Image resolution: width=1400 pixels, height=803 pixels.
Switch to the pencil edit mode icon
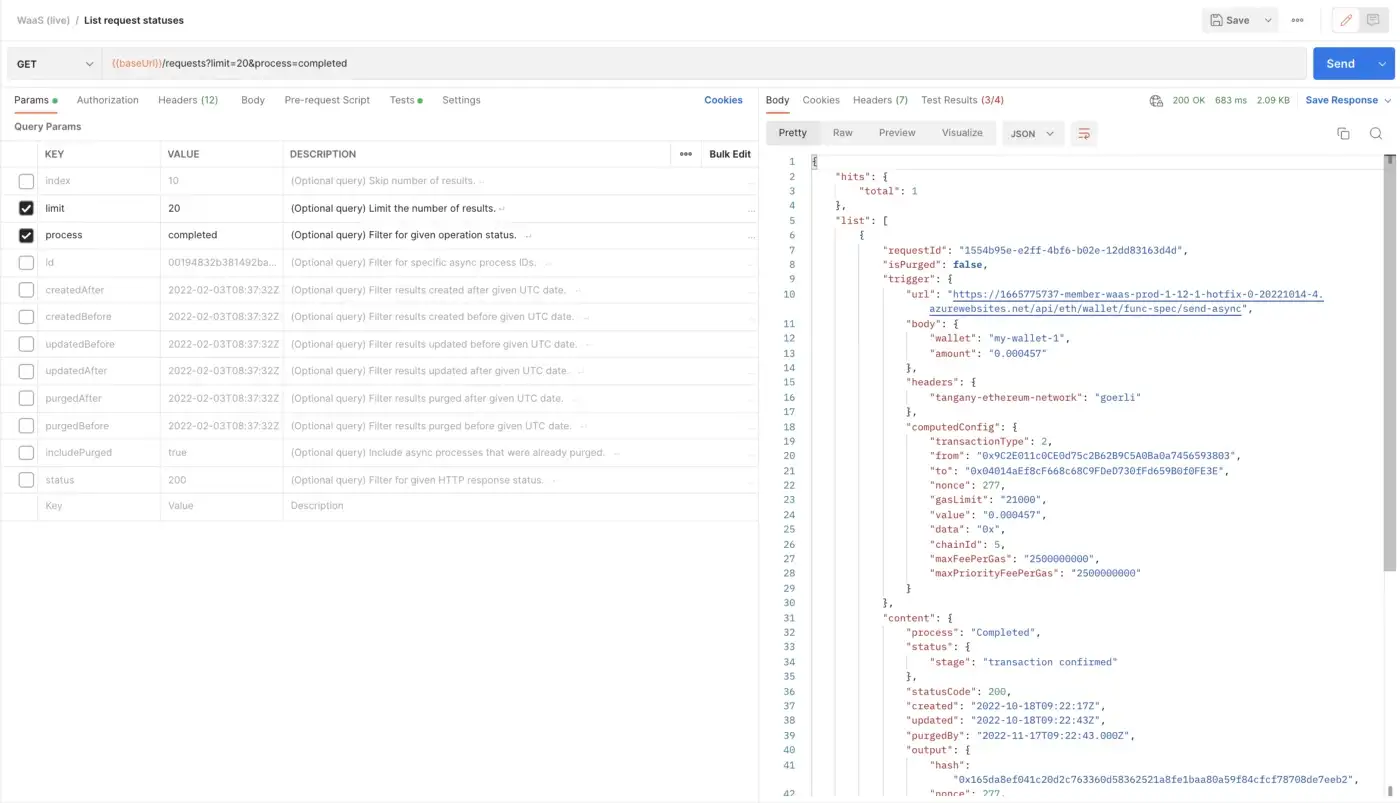1346,20
